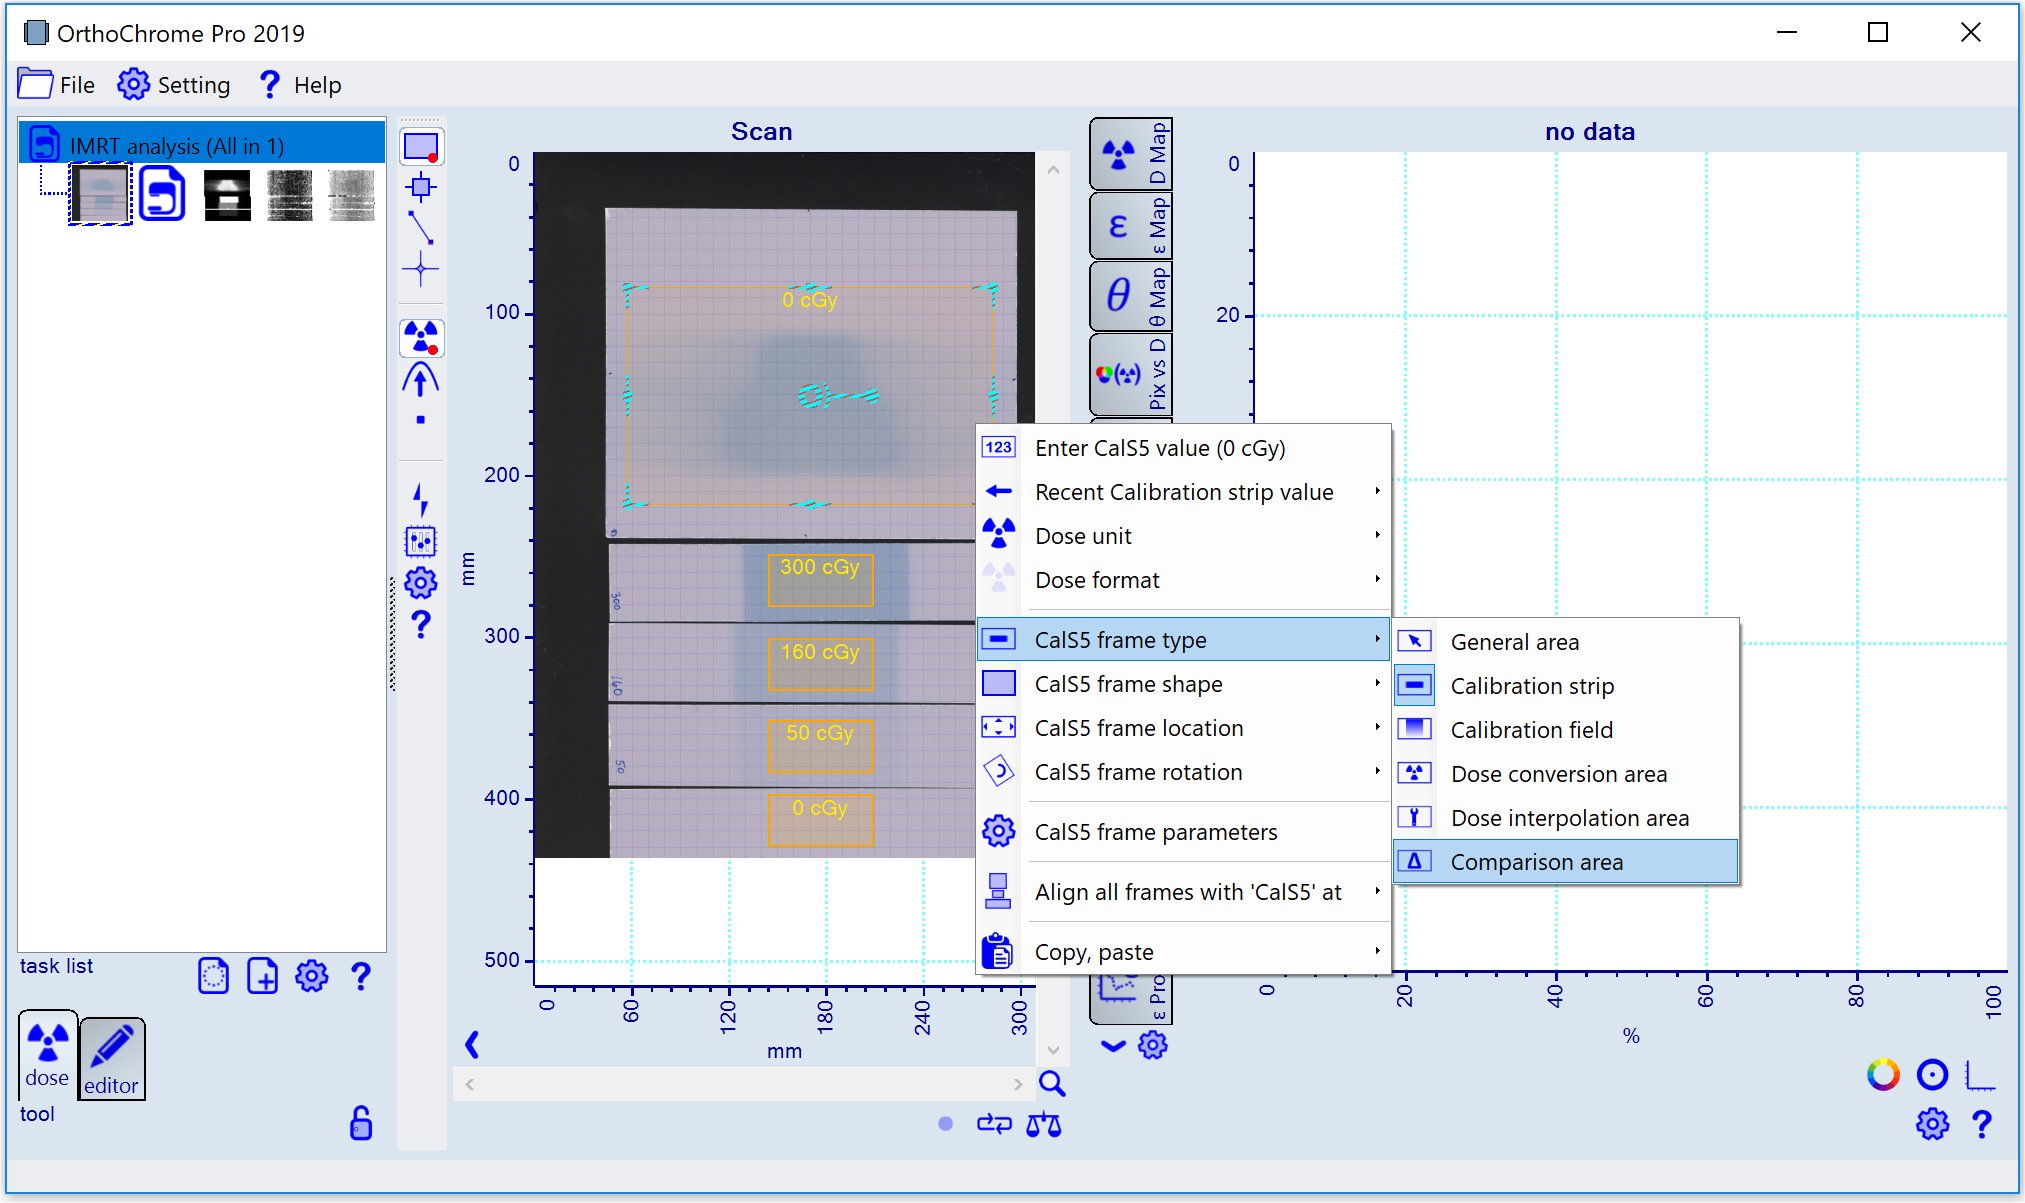This screenshot has height=1203, width=2025.
Task: Switch to the editor tool button
Action: 111,1059
